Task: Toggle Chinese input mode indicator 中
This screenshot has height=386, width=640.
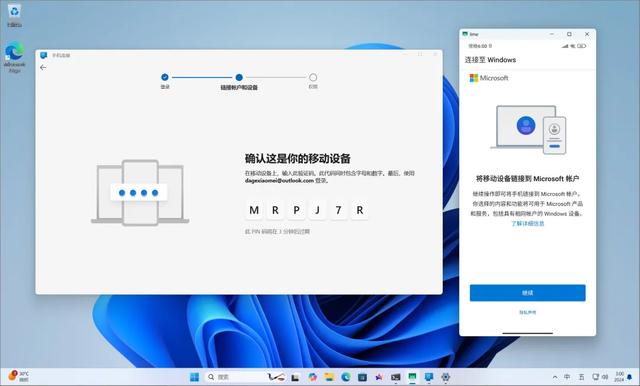Action: (x=567, y=377)
